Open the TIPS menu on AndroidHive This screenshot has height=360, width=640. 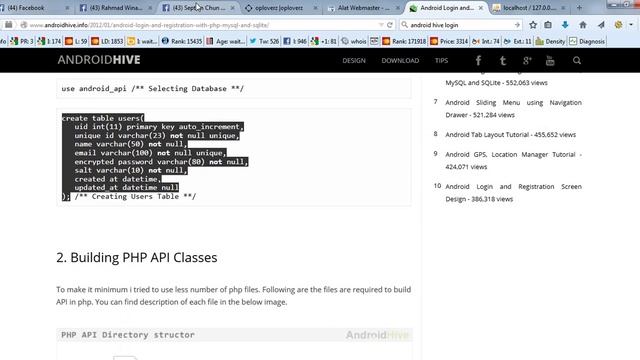click(x=441, y=60)
